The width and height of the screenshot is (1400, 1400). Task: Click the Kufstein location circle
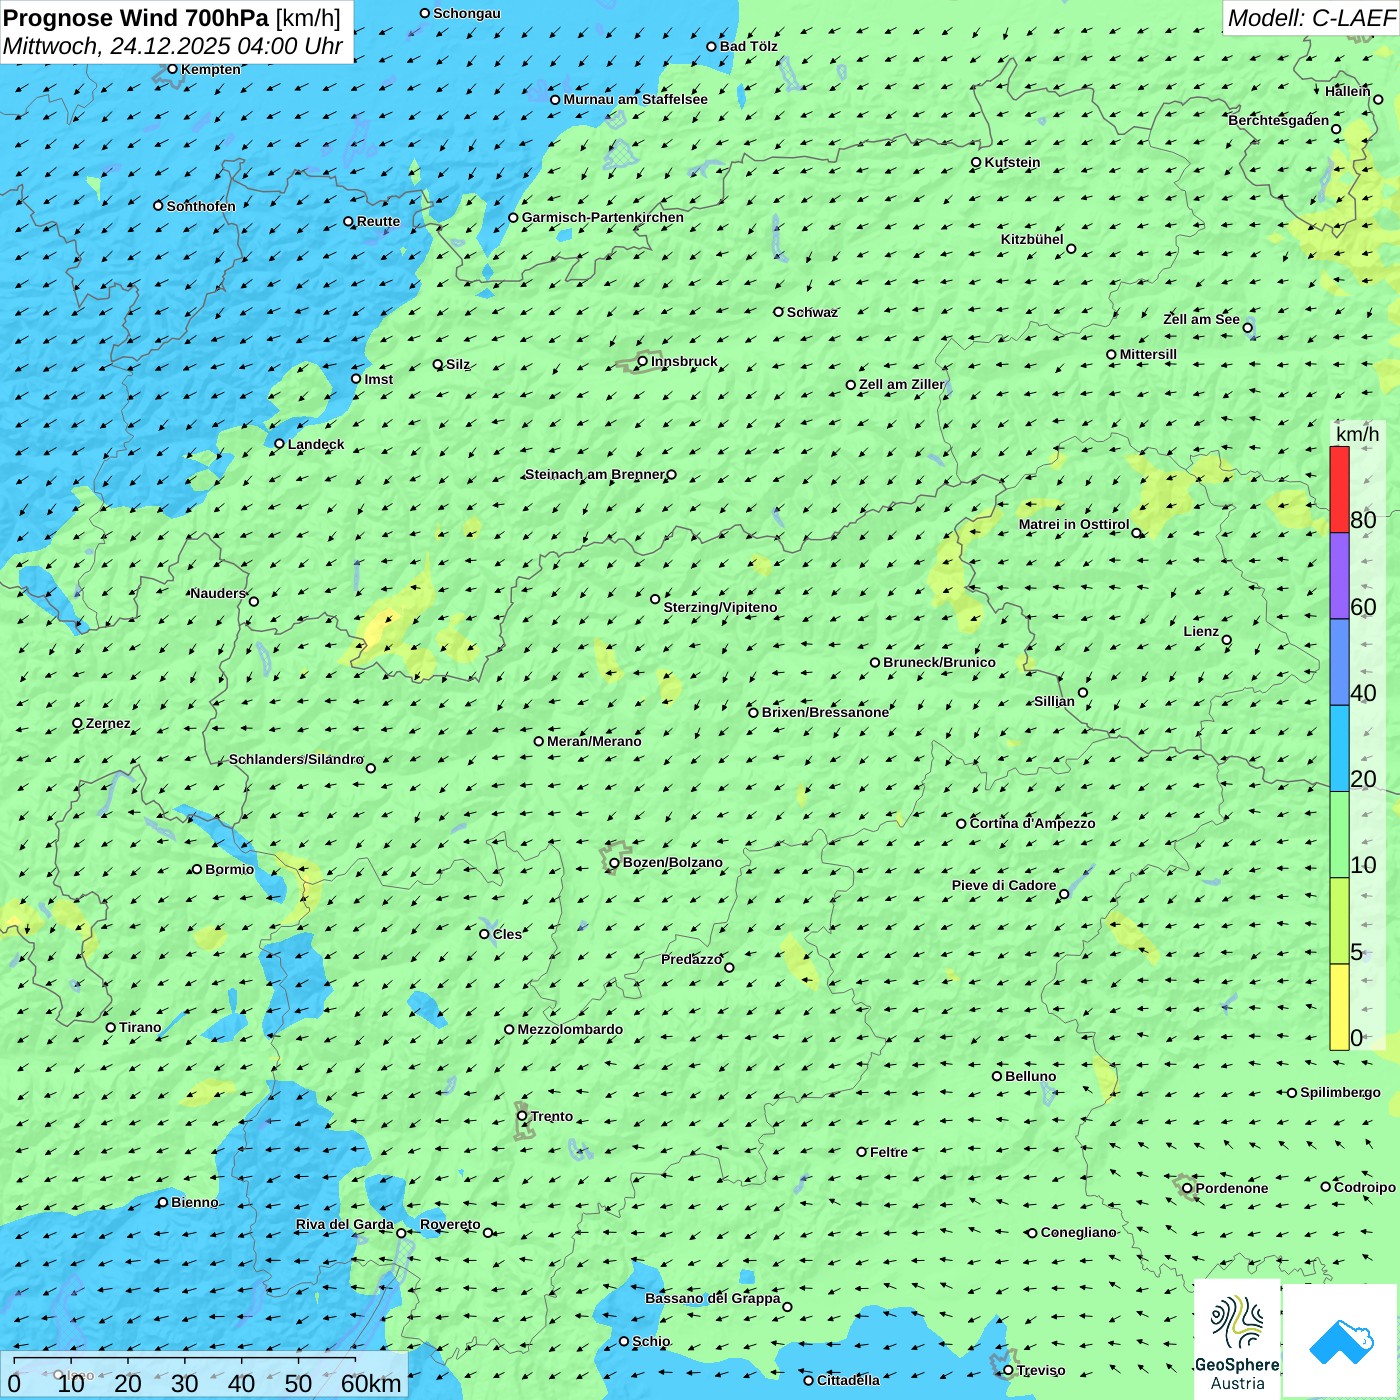976,162
